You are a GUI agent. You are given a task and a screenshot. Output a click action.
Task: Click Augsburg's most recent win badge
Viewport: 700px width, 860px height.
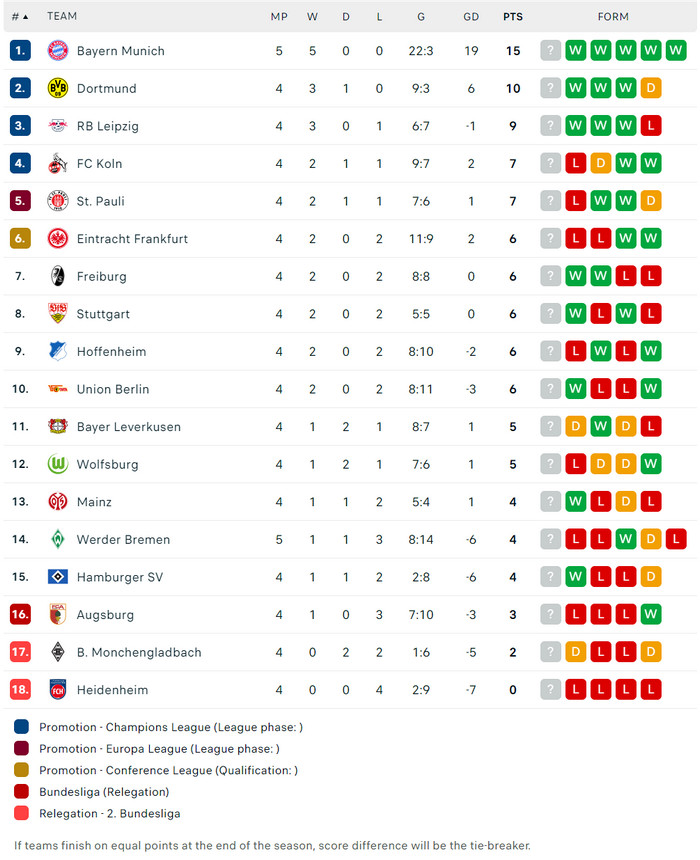(651, 615)
